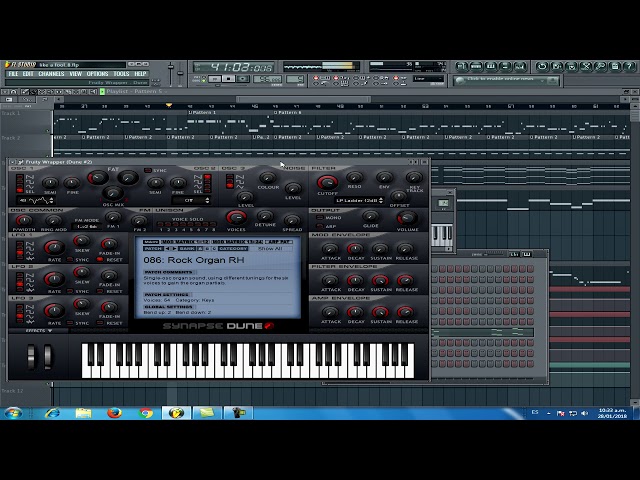Launch Firefox from taskbar
The image size is (640, 480).
coord(114,413)
